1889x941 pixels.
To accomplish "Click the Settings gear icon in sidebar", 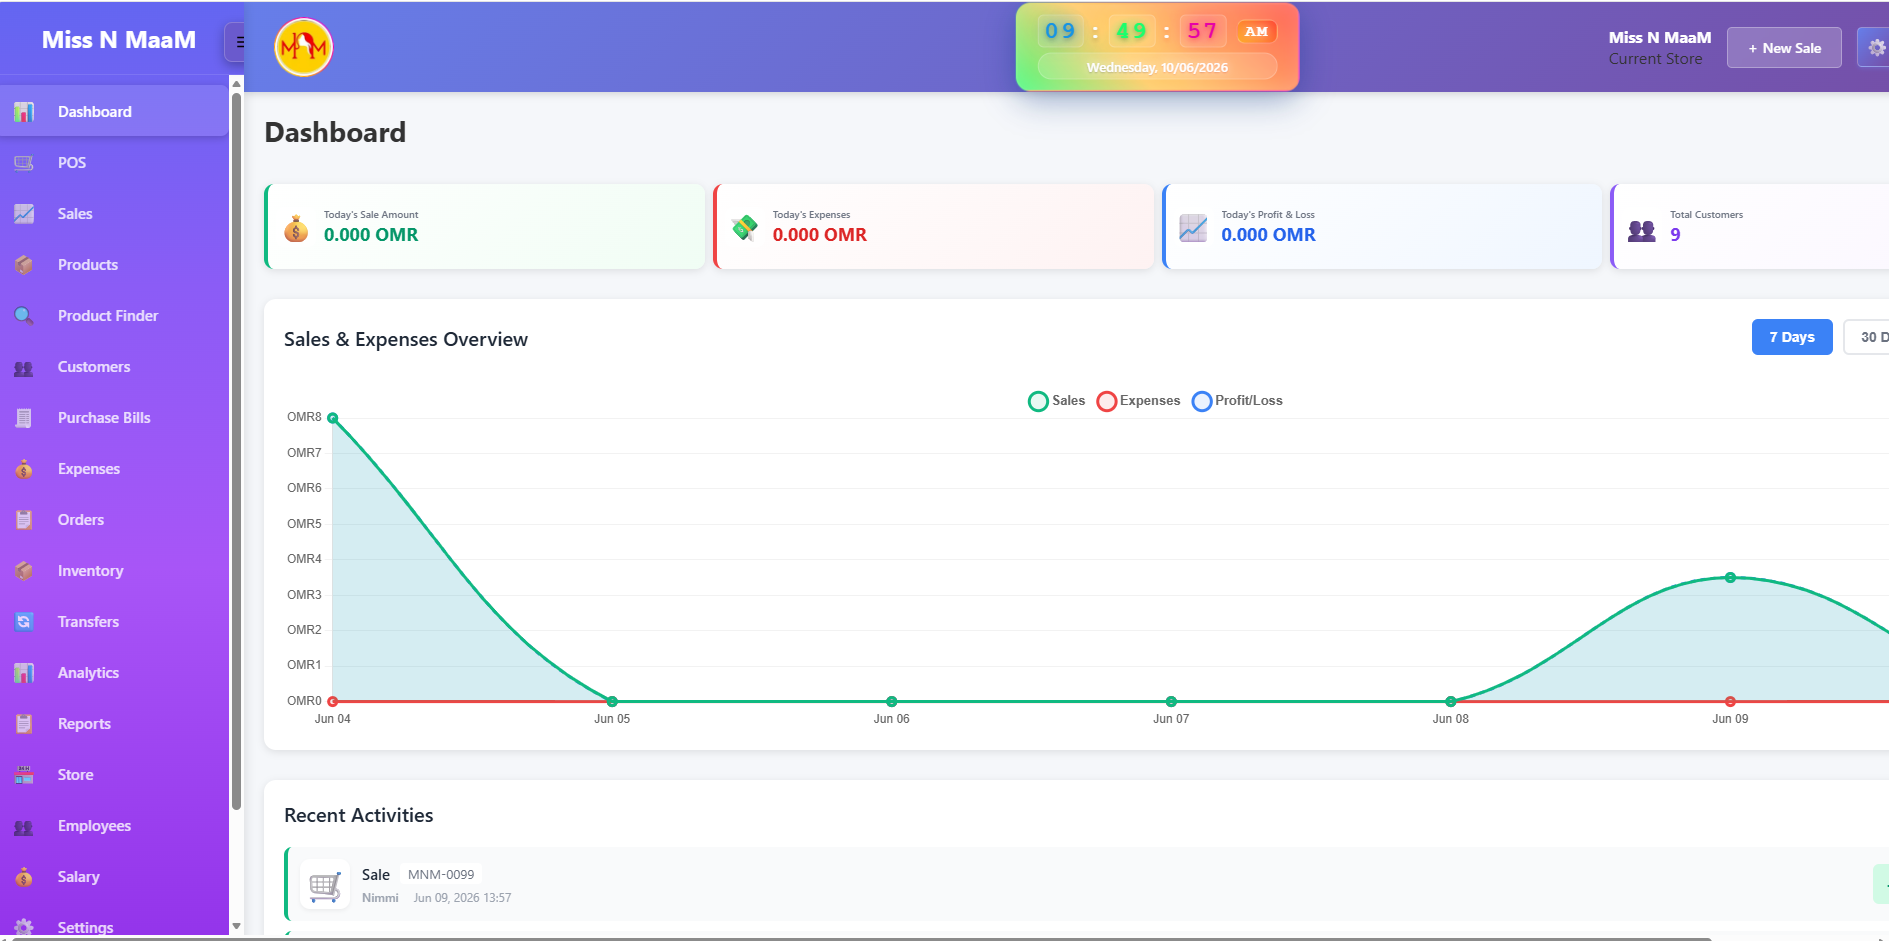I will pos(24,928).
